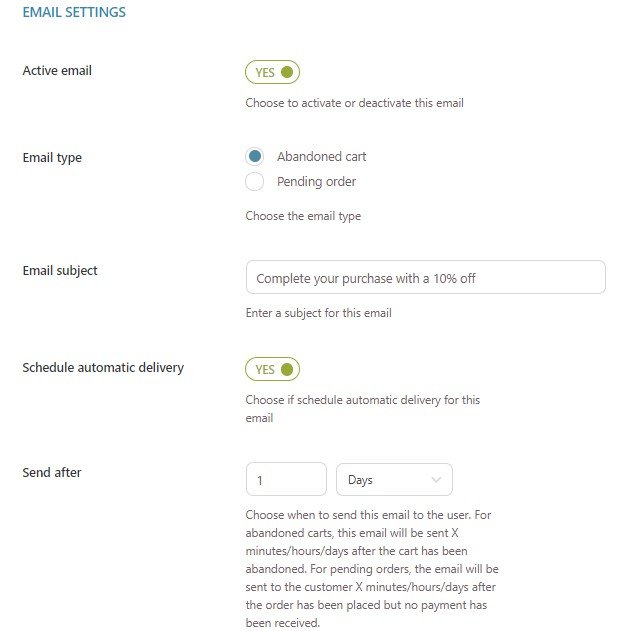Screen dimensions: 635x631
Task: Click the green knob on Active email toggle
Action: click(x=287, y=72)
